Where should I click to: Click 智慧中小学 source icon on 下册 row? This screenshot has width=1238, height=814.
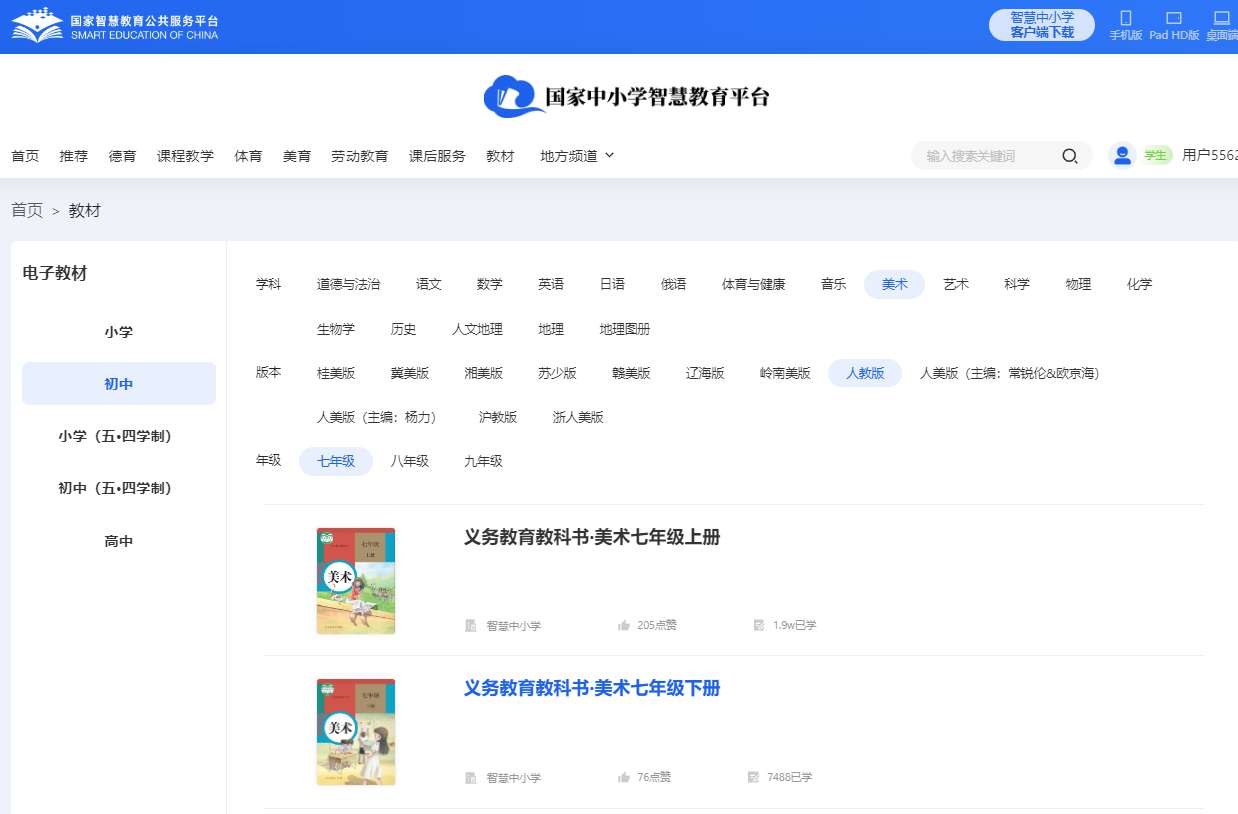[471, 778]
